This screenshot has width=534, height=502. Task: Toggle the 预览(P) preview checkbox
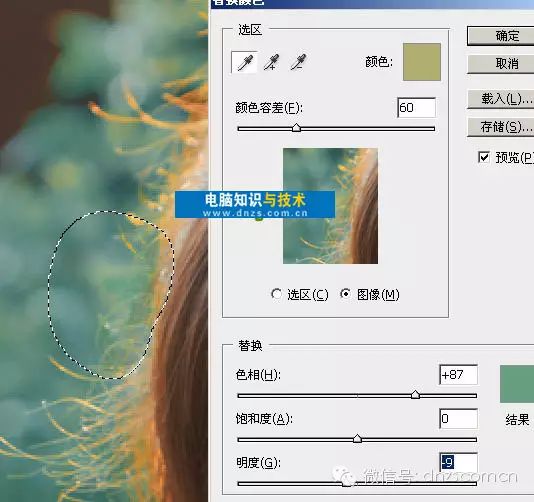pos(484,157)
